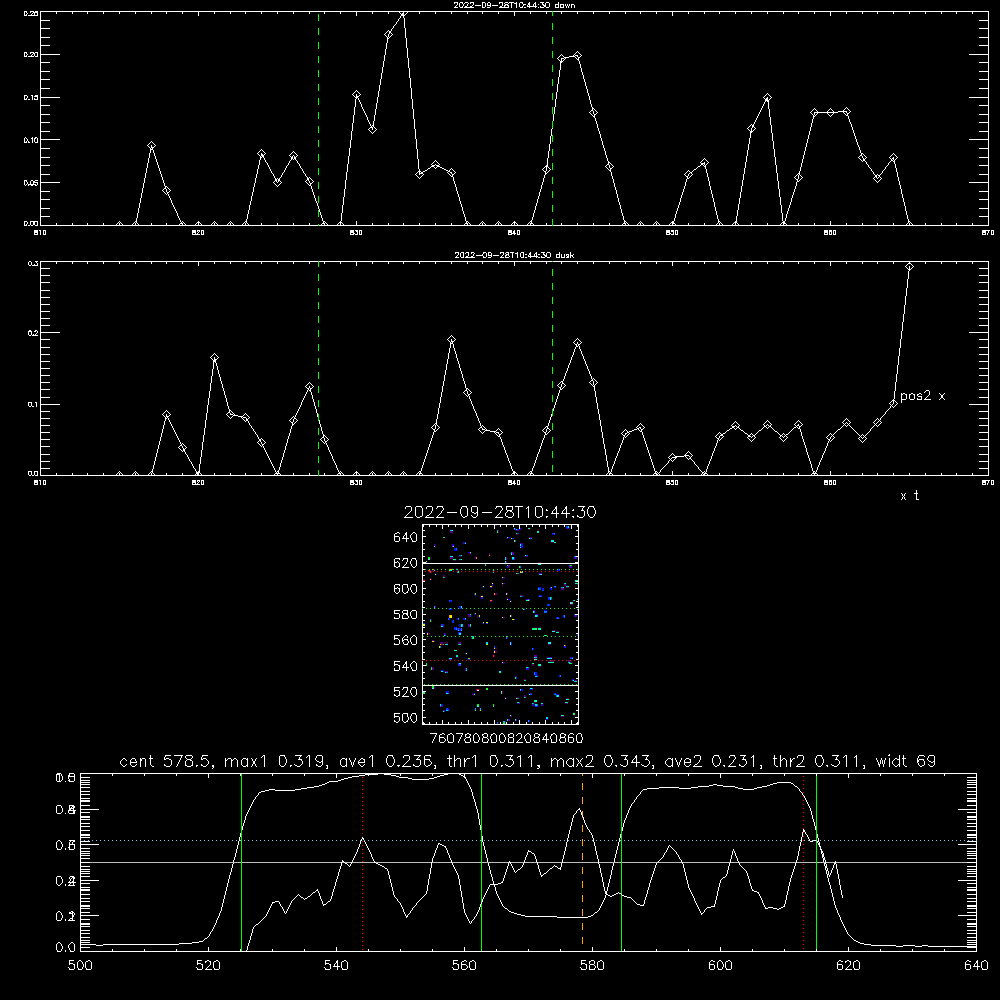Viewport: 1000px width, 1000px height.
Task: Click the orange dashed center line in bottom plot
Action: click(582, 861)
